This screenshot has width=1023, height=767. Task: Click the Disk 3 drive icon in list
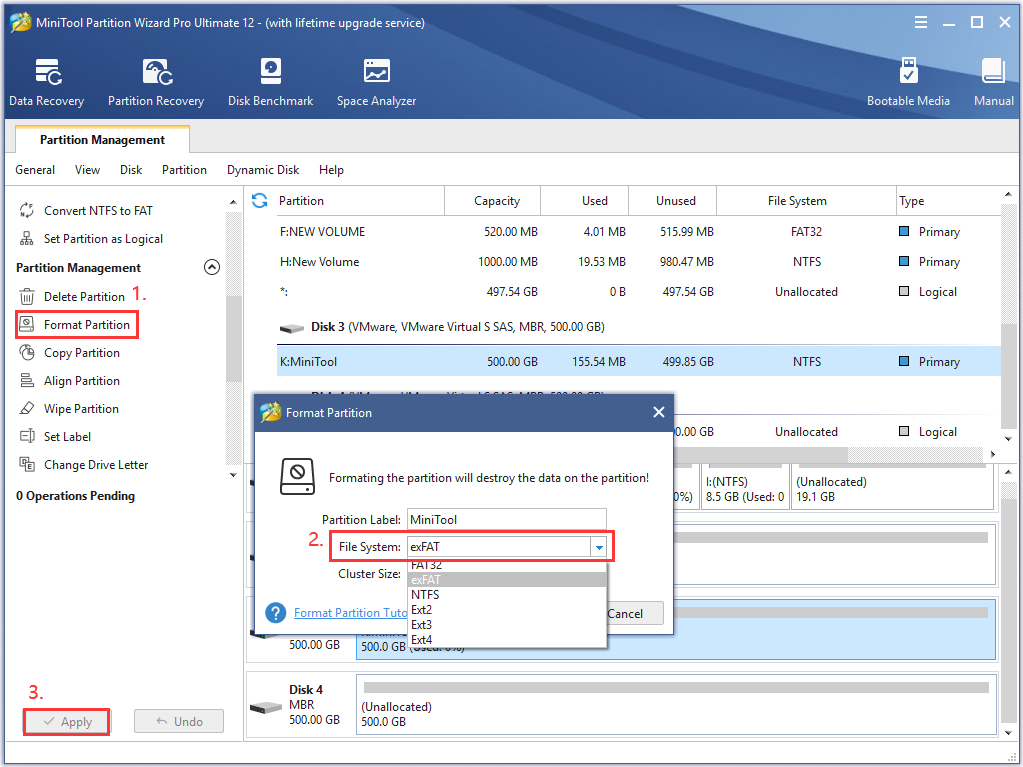point(292,327)
